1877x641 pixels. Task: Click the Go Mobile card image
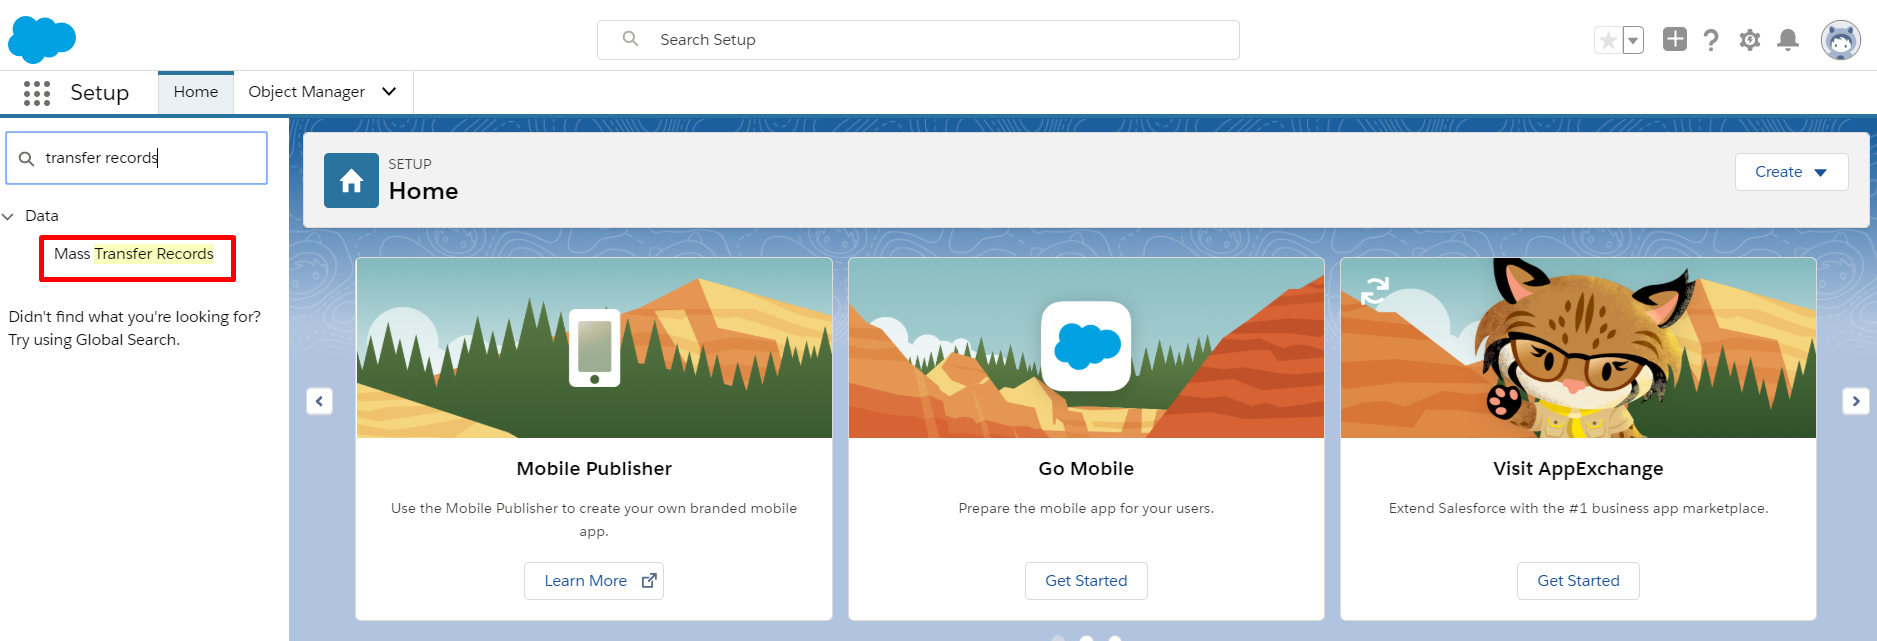pyautogui.click(x=1086, y=348)
